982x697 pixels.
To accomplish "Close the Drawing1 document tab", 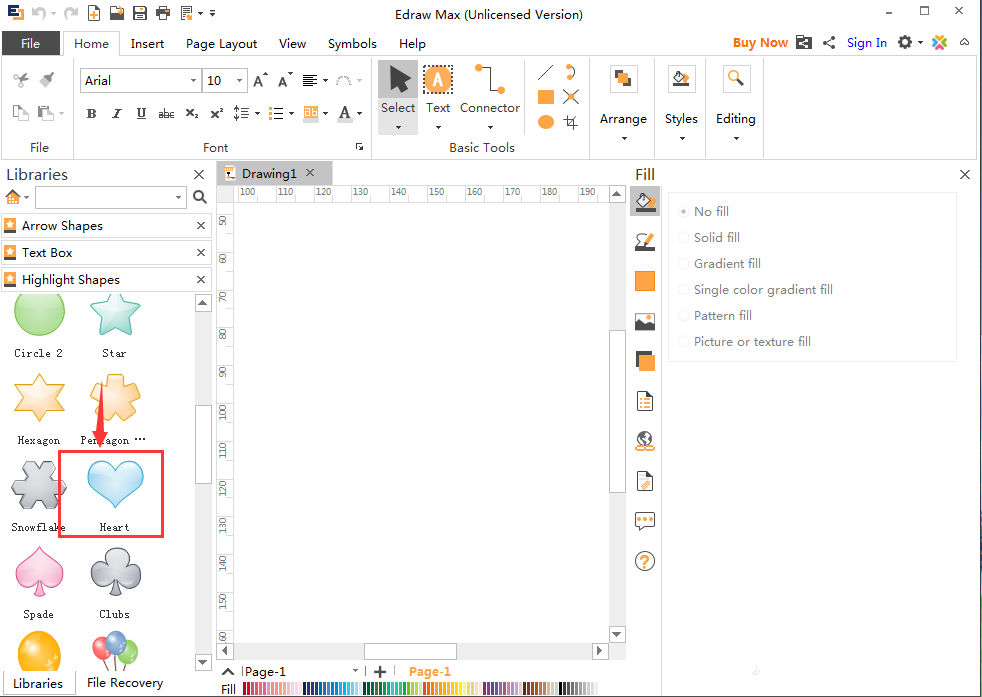I will [x=310, y=173].
